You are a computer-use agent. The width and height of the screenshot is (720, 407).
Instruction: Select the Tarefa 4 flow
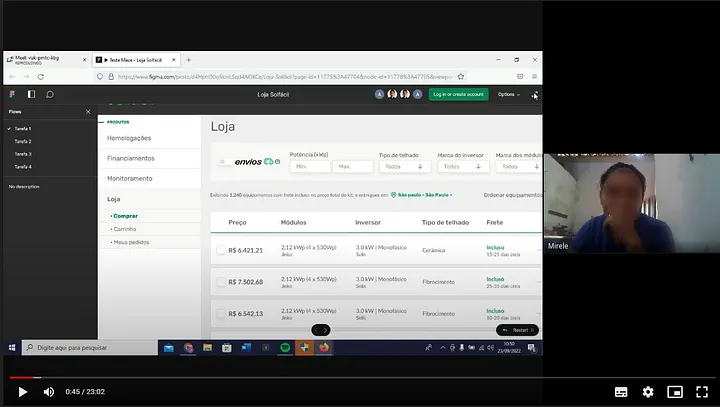pos(23,167)
